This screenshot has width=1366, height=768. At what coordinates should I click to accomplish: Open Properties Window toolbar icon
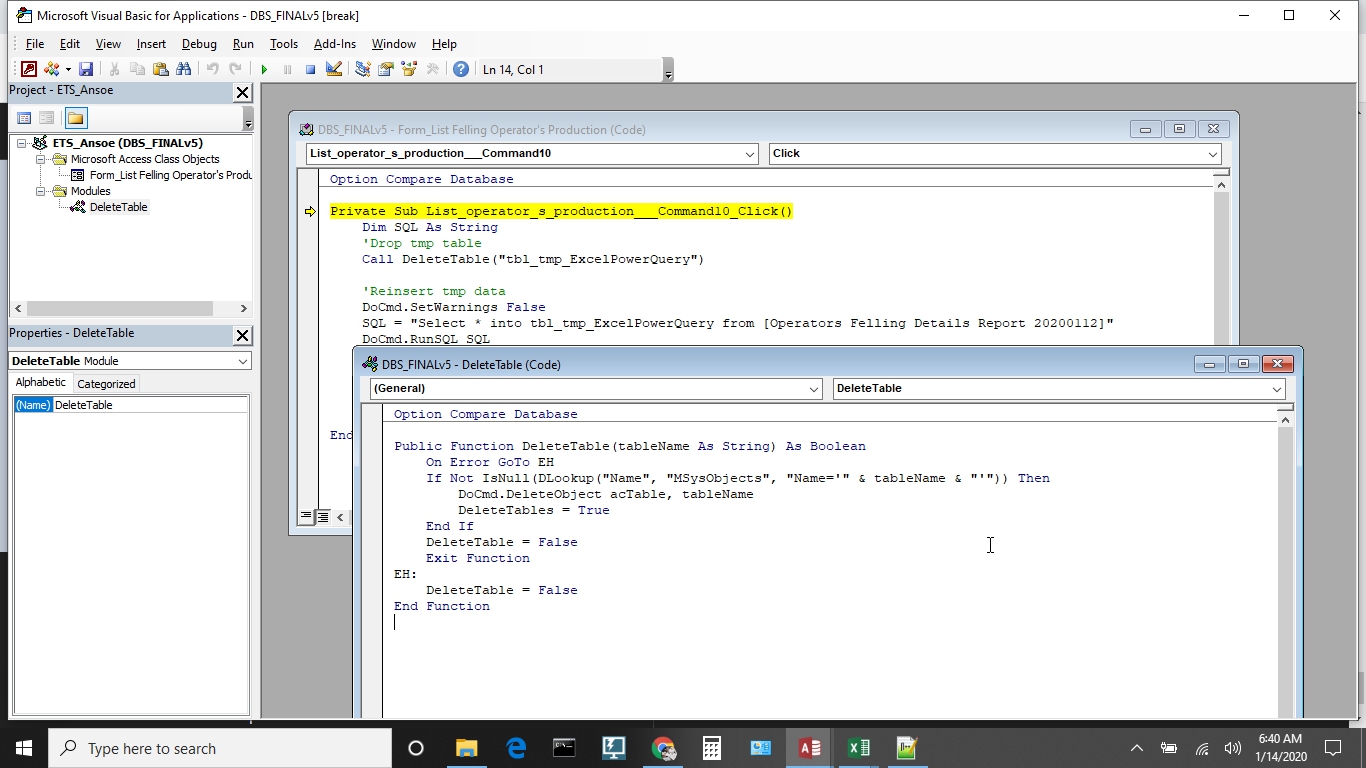(x=385, y=69)
